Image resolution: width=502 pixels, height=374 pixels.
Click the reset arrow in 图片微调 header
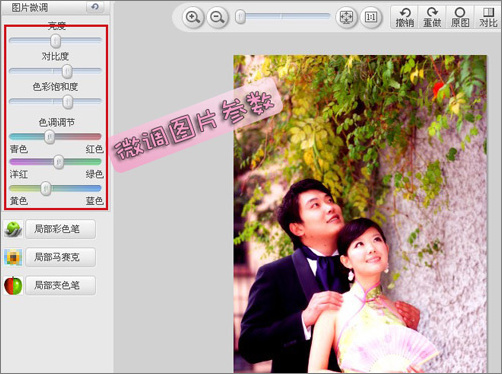click(x=95, y=7)
